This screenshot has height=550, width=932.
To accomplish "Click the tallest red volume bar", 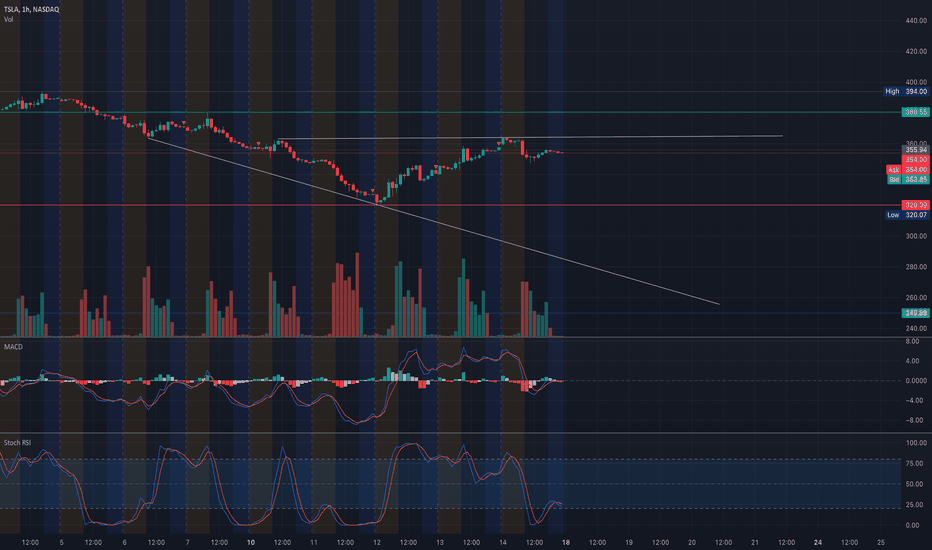I will [x=357, y=295].
